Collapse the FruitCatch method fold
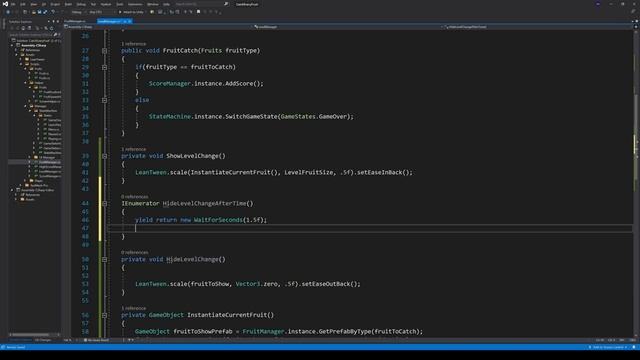Screen dimensions: 640x360 tap(104, 51)
